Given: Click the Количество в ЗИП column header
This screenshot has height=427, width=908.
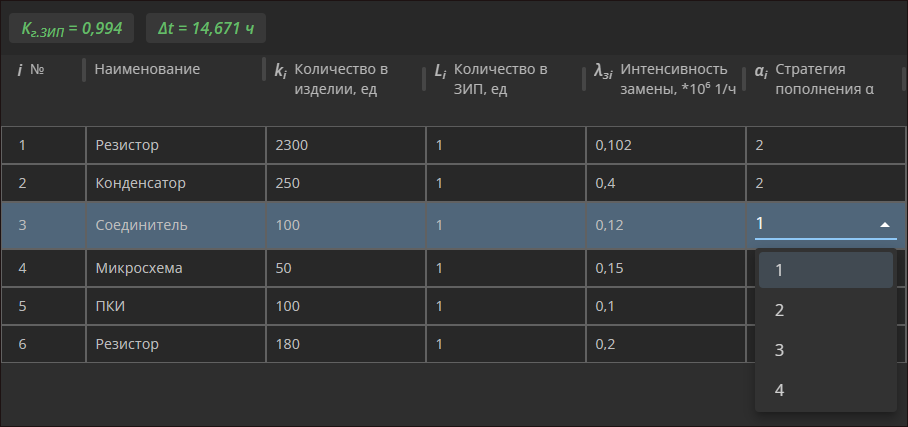Looking at the screenshot, I should 491,79.
